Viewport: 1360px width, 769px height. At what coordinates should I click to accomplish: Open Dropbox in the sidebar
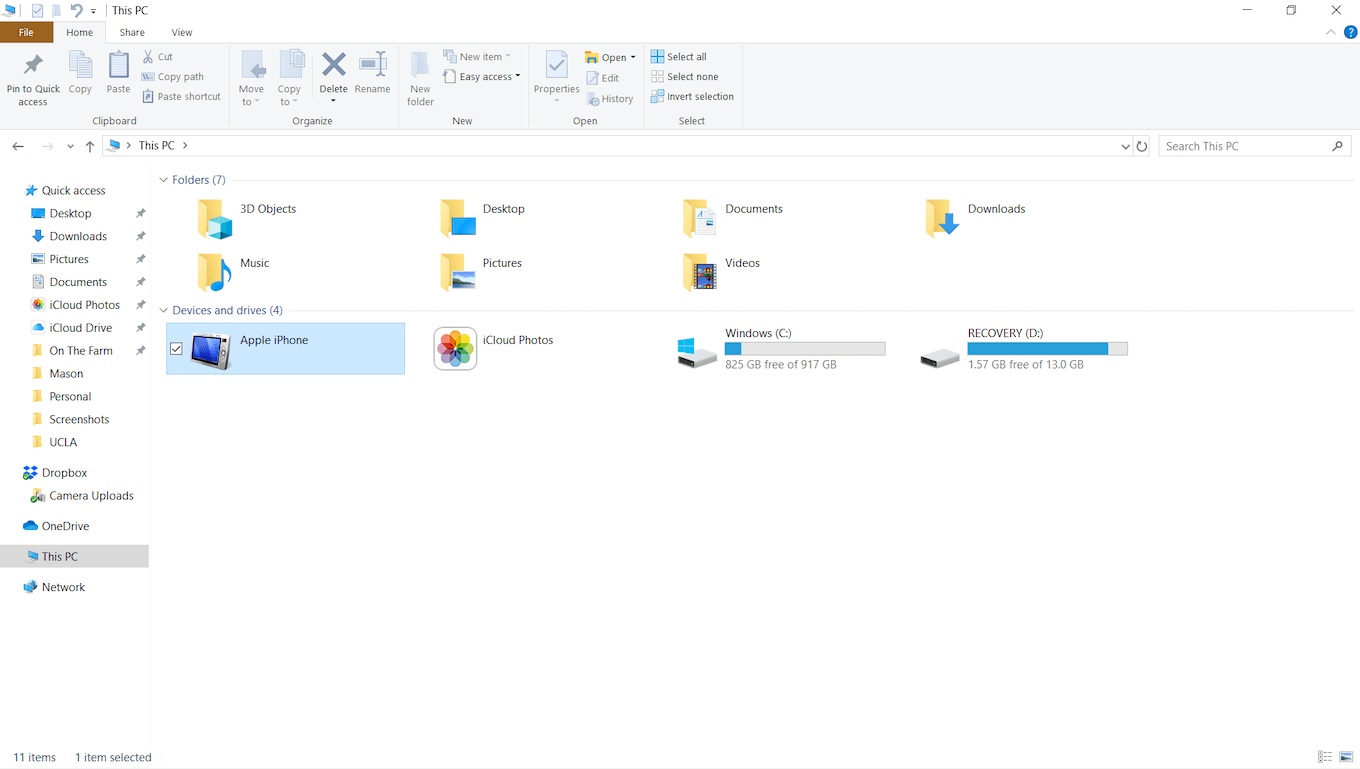click(64, 473)
